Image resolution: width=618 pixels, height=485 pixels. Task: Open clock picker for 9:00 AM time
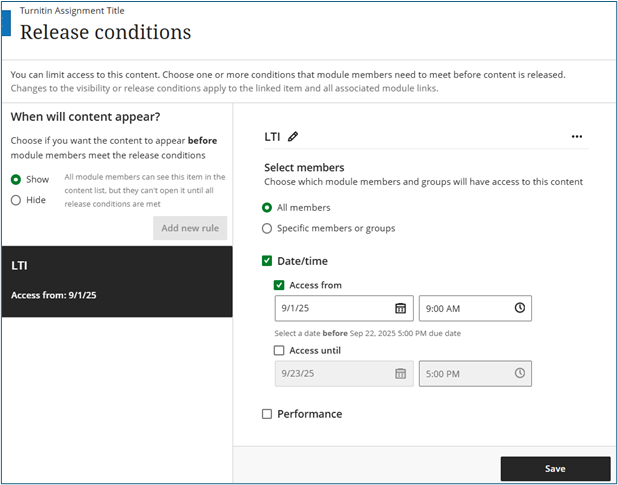519,308
